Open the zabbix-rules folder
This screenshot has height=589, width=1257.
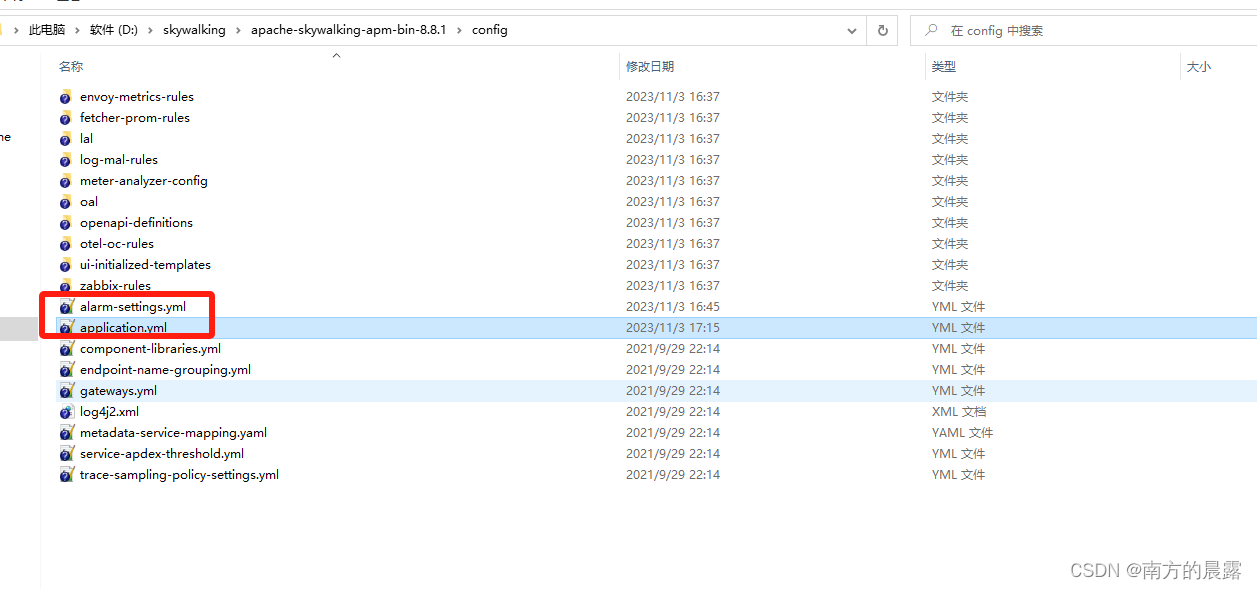pyautogui.click(x=113, y=285)
